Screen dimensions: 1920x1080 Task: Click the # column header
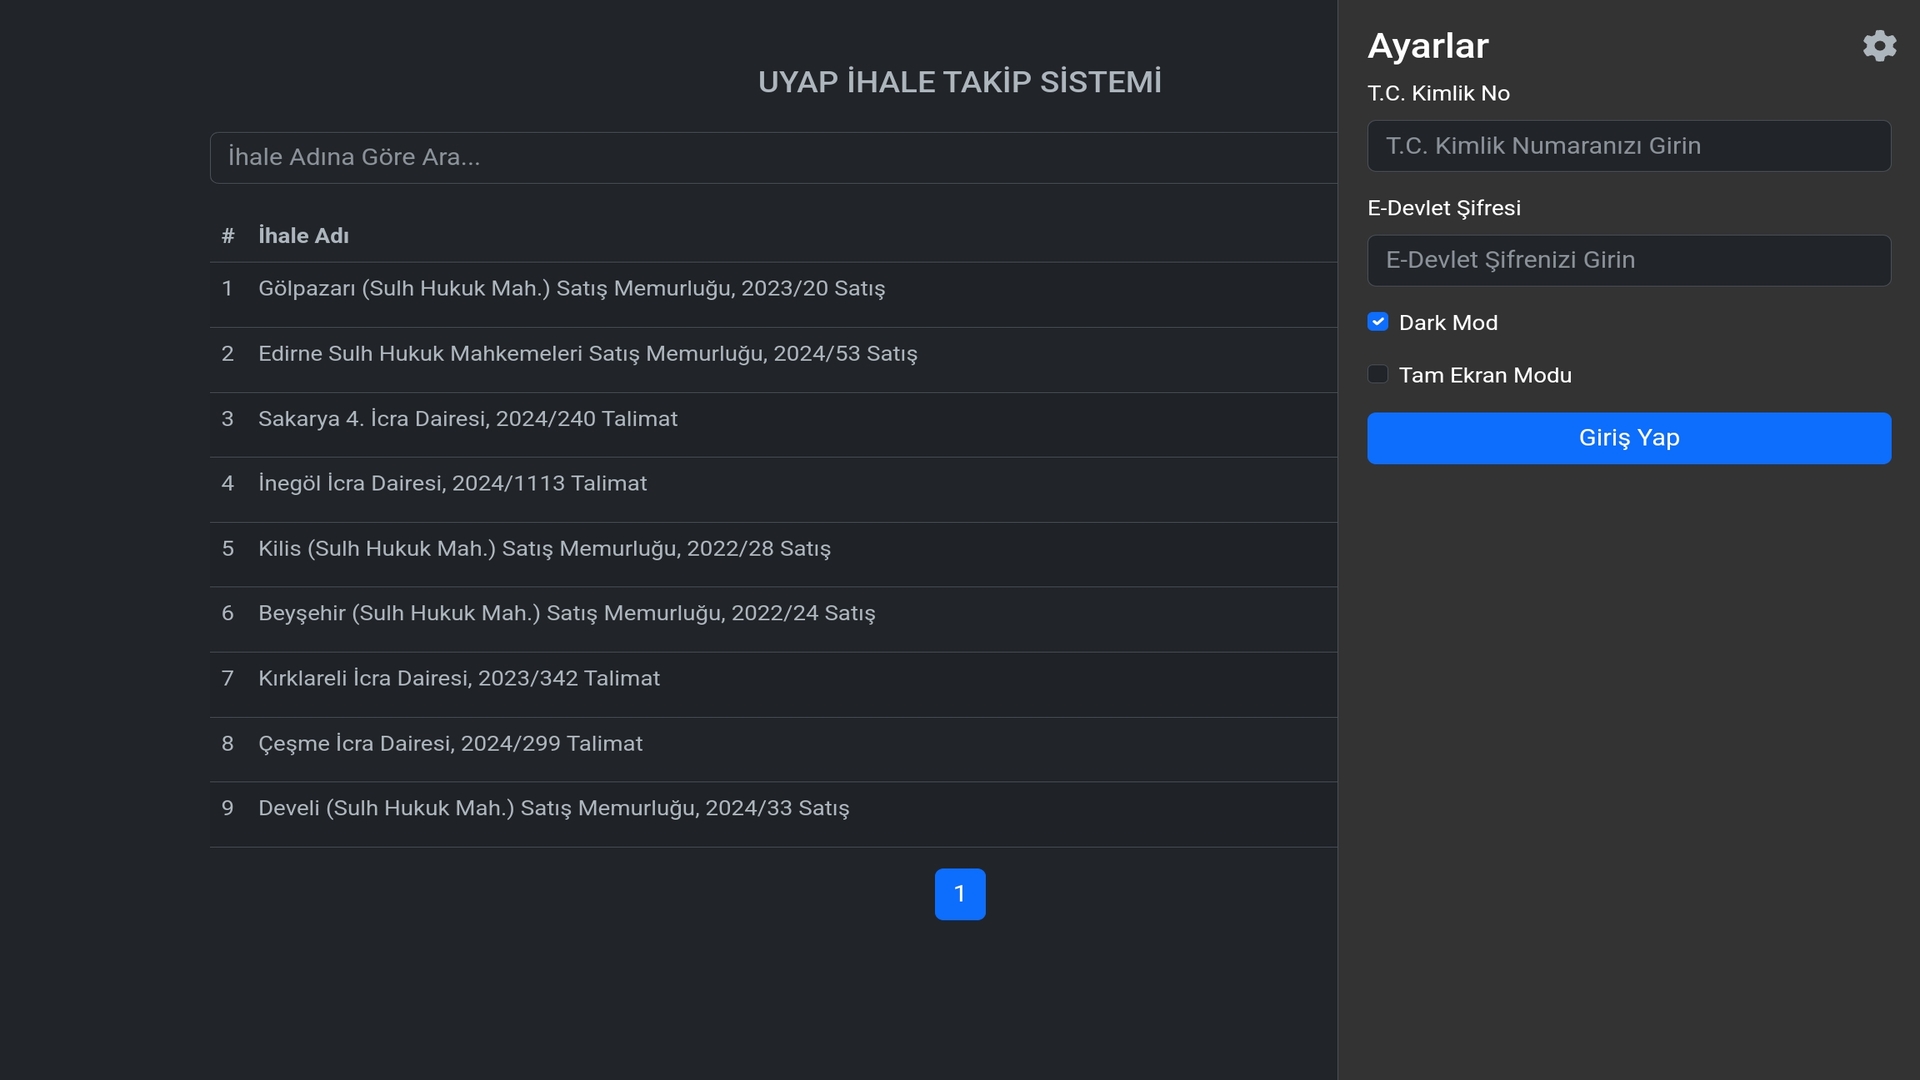228,236
